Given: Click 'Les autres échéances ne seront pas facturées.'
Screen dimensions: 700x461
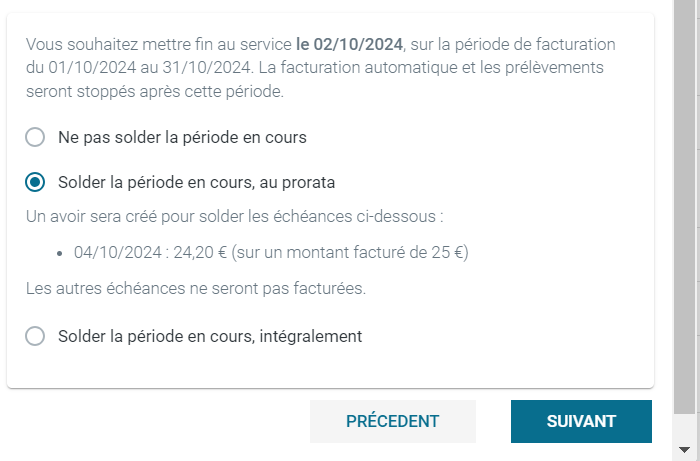Looking at the screenshot, I should click(x=196, y=288).
